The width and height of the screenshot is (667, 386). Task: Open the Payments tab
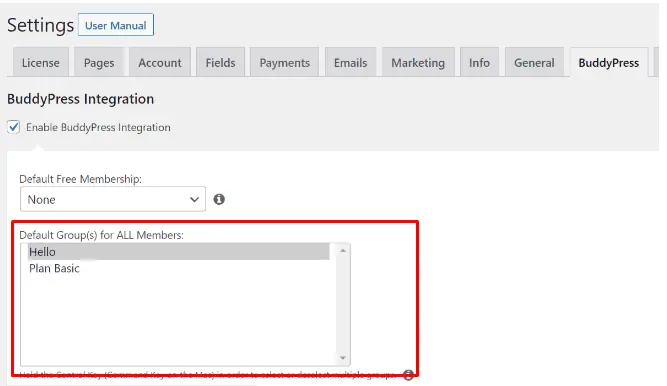[x=285, y=63]
